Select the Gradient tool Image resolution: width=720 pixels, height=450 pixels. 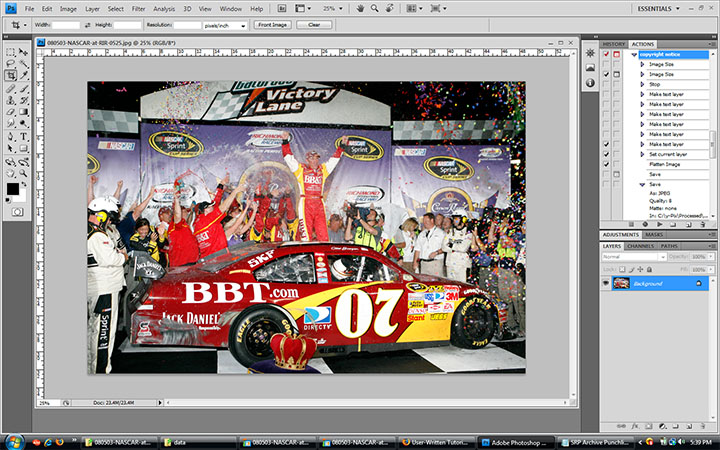click(x=23, y=112)
